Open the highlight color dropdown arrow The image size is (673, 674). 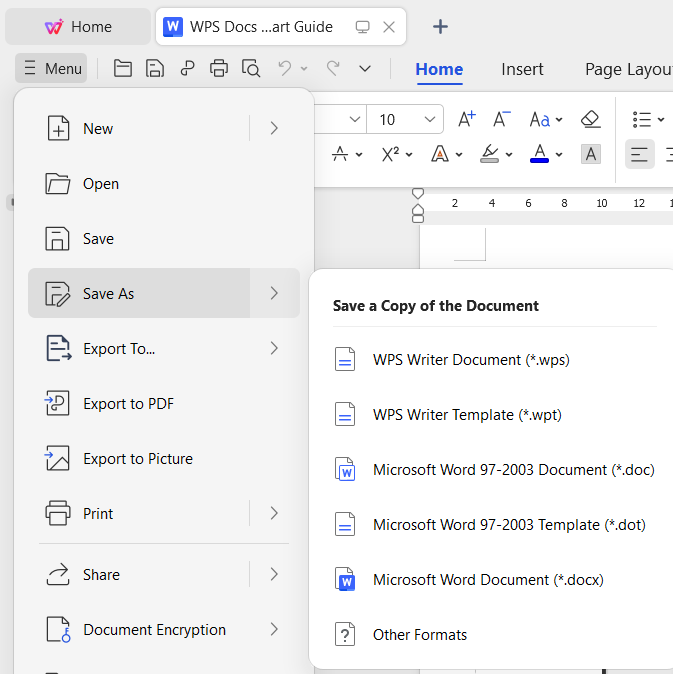[x=509, y=155]
